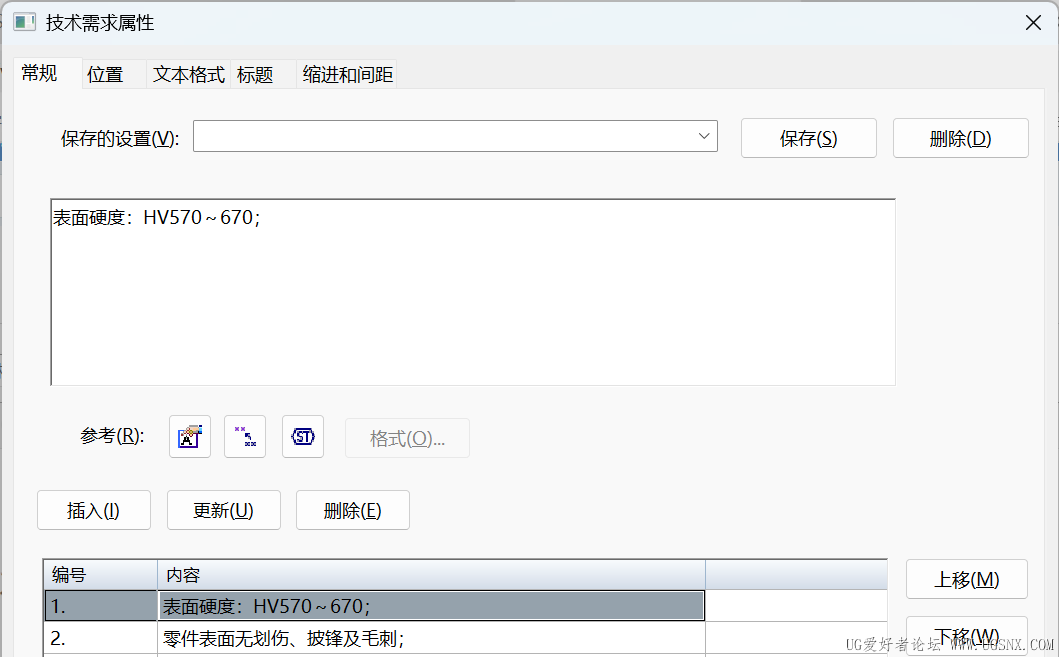Click the 下移(W) button

966,635
